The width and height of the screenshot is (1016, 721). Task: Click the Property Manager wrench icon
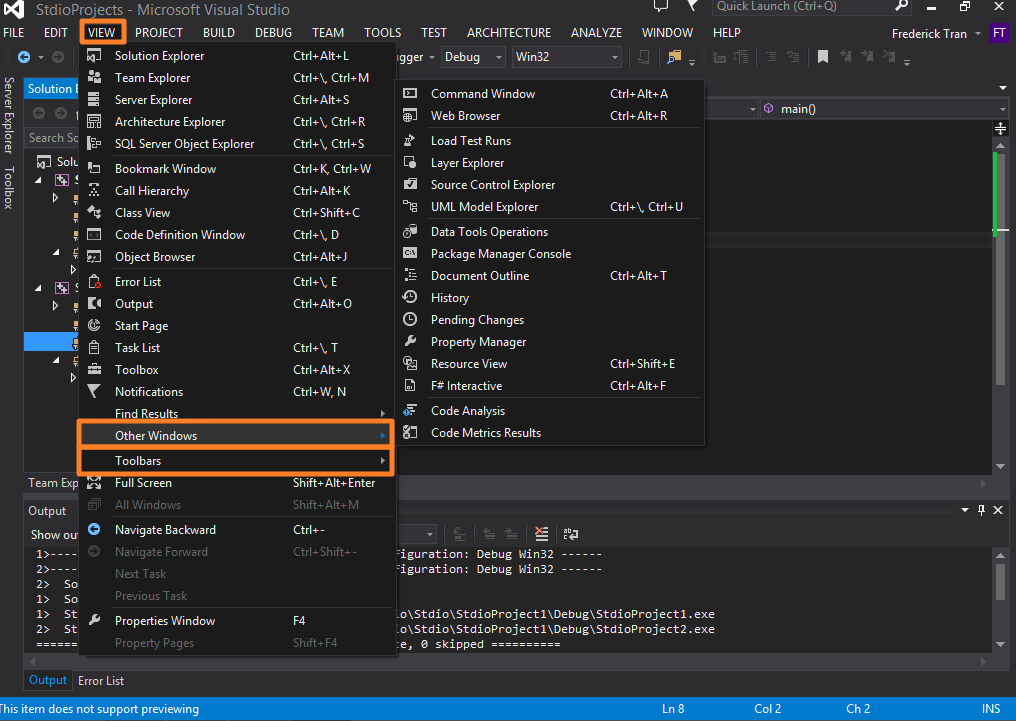410,341
